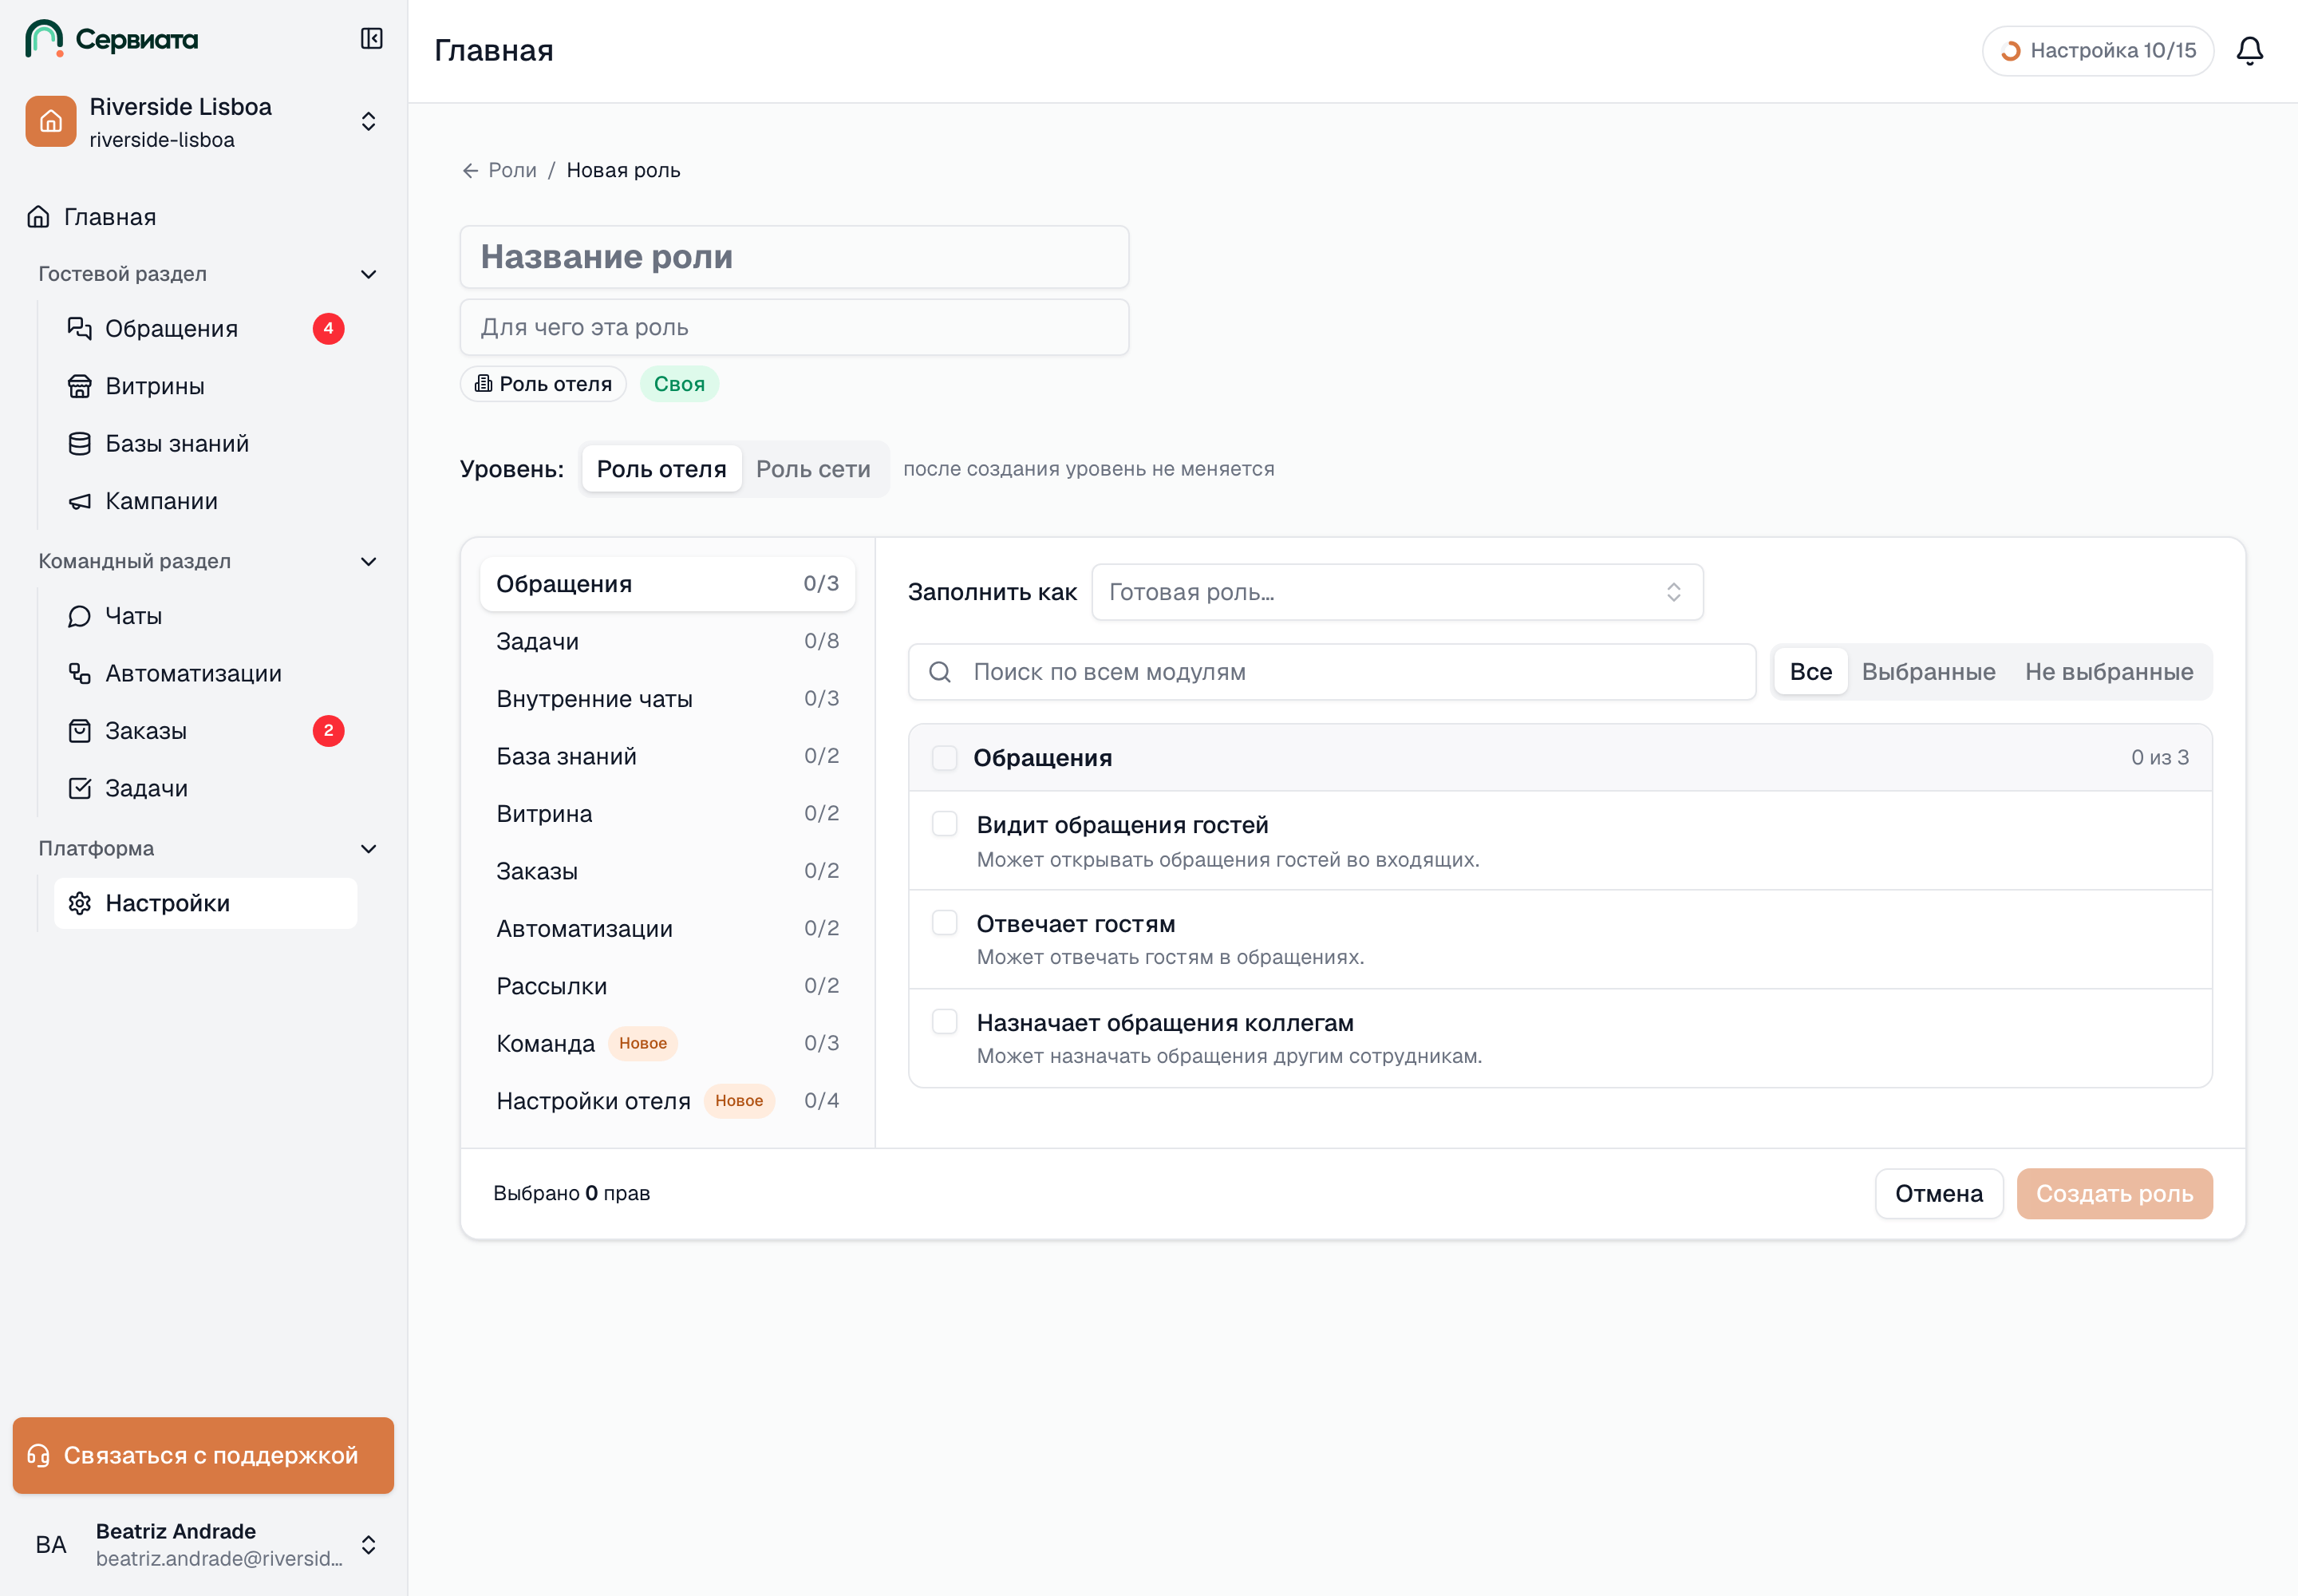Open Главная home icon in sidebar
This screenshot has width=2298, height=1596.
click(39, 217)
